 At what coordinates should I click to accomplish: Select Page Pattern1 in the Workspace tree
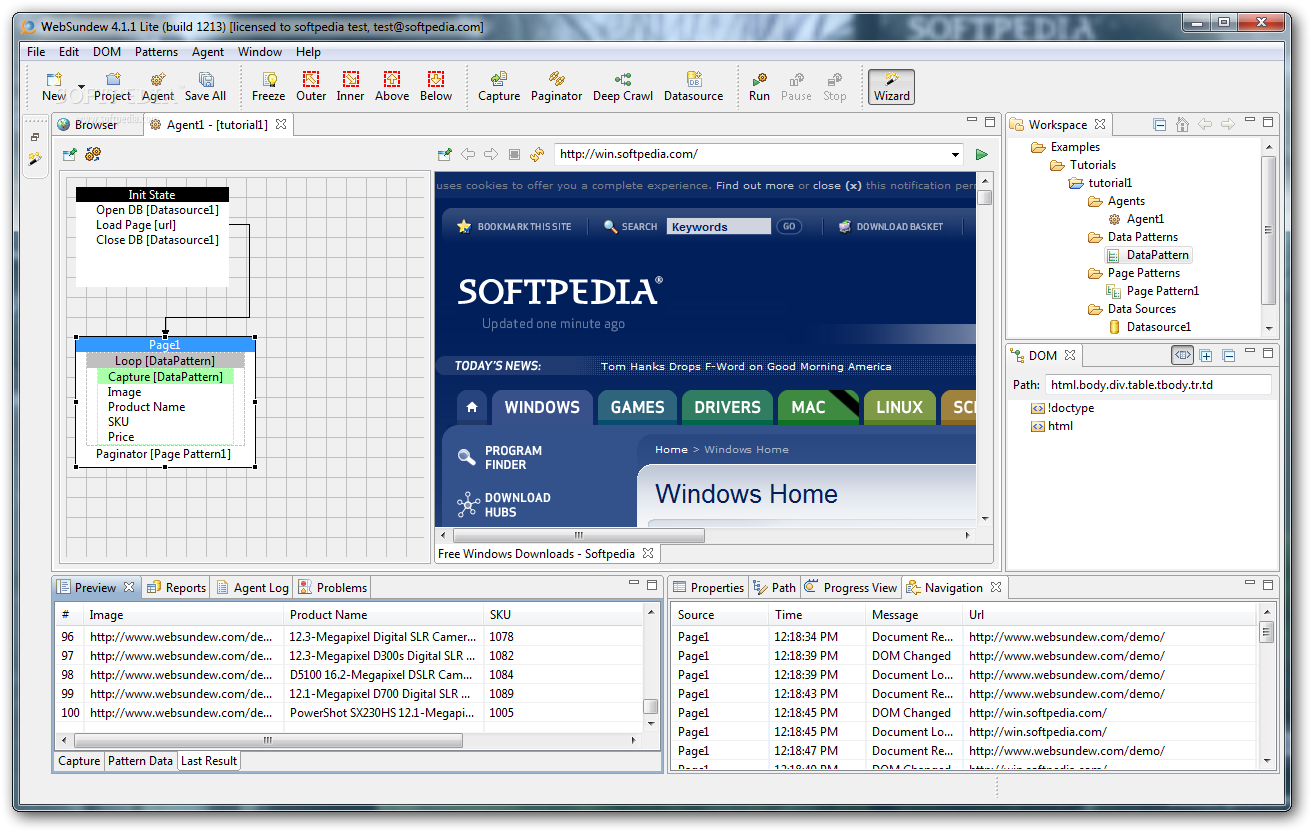point(1162,291)
